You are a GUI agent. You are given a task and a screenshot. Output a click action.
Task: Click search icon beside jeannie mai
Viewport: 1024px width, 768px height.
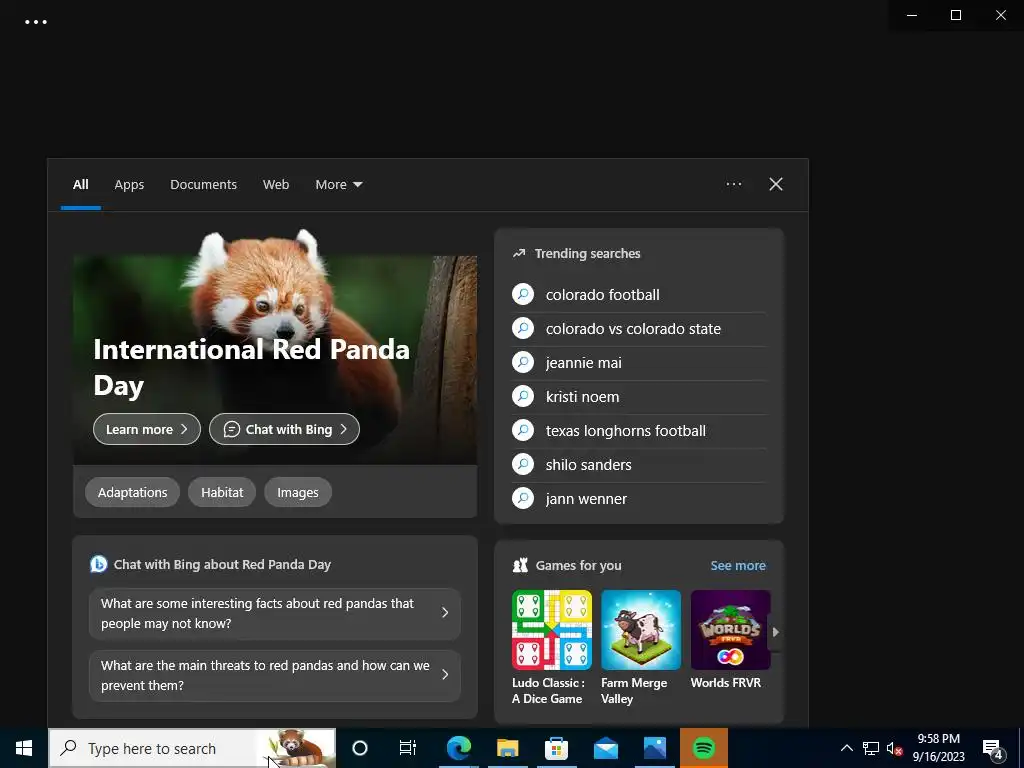click(x=522, y=362)
